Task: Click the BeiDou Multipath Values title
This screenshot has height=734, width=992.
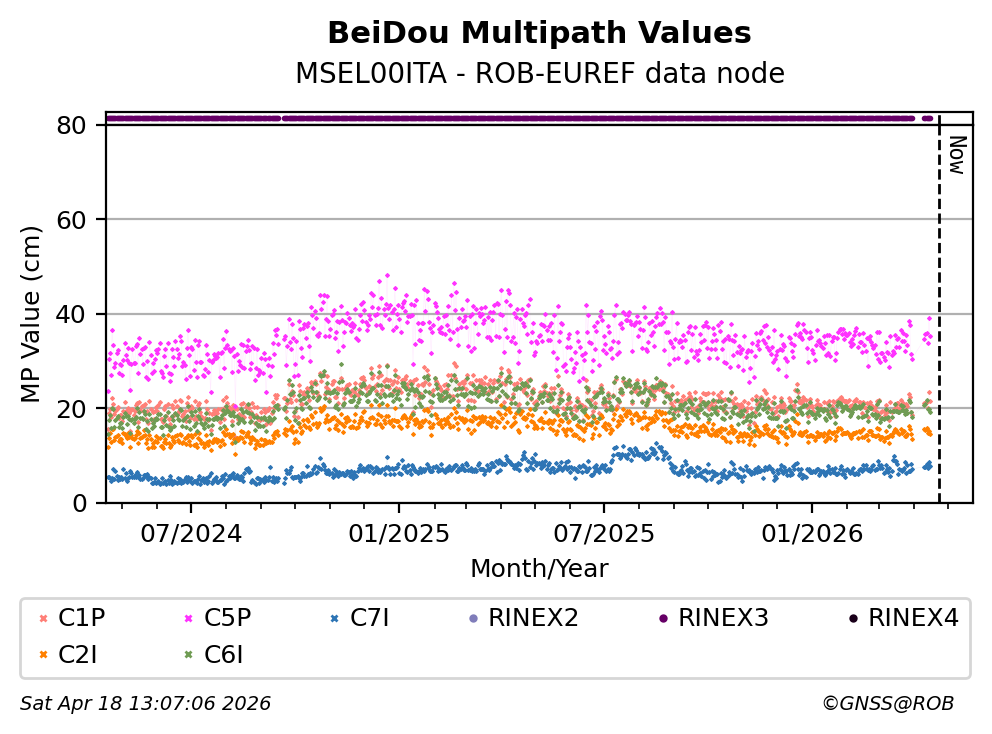Action: [x=539, y=33]
